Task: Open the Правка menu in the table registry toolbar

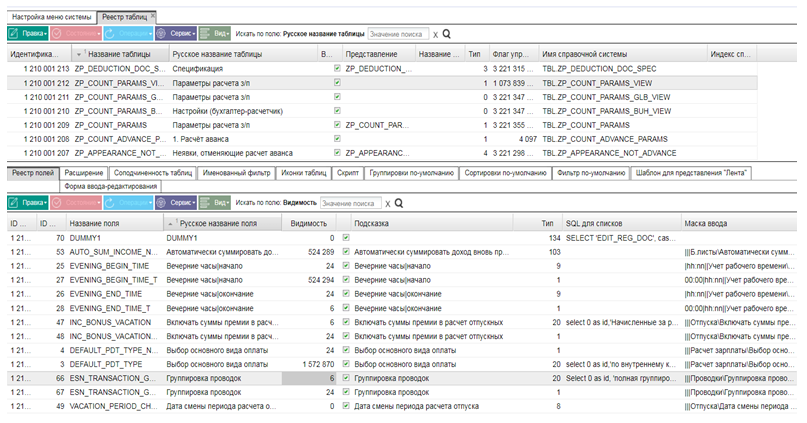Action: (x=28, y=33)
